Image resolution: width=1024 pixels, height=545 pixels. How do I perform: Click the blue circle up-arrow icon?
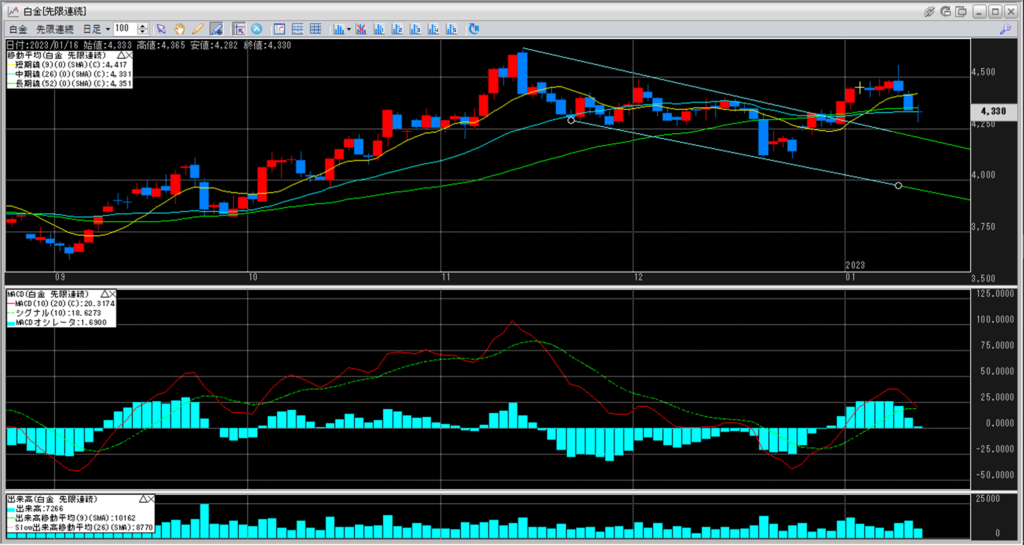(x=257, y=29)
